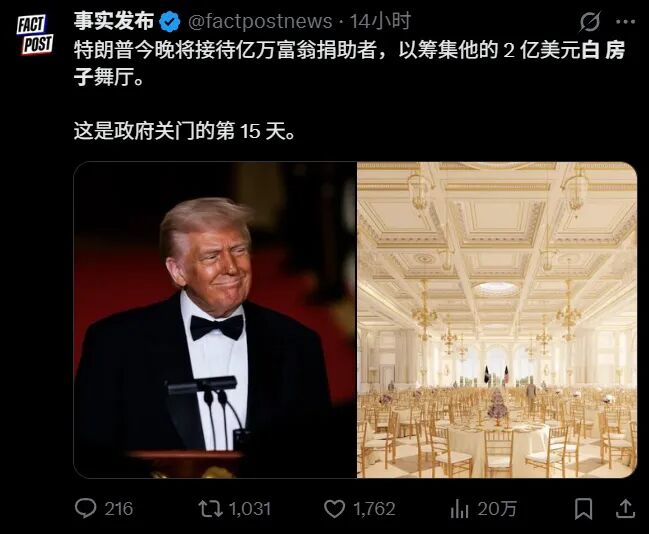Click the 20万 views count
This screenshot has width=649, height=534.
[x=496, y=509]
